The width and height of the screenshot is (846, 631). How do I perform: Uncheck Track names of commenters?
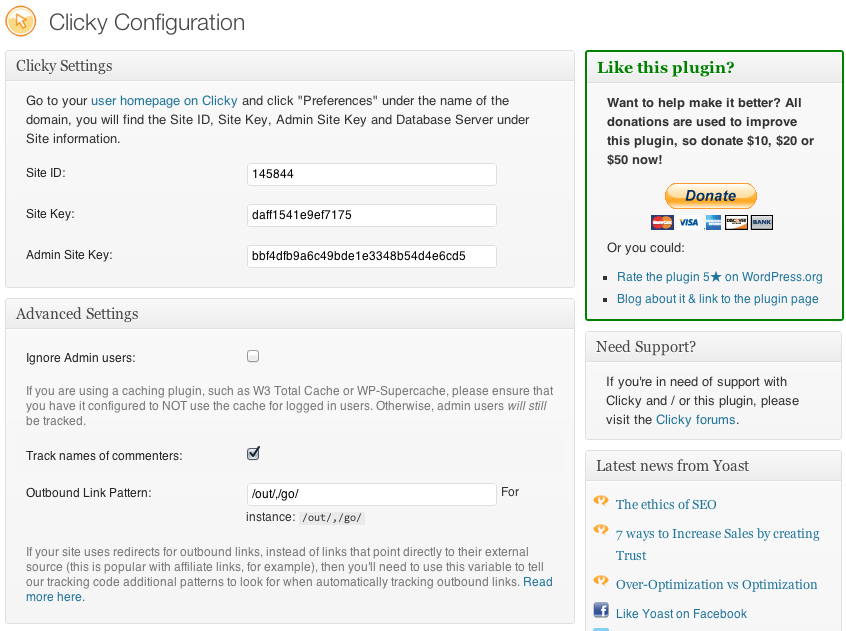pos(253,454)
